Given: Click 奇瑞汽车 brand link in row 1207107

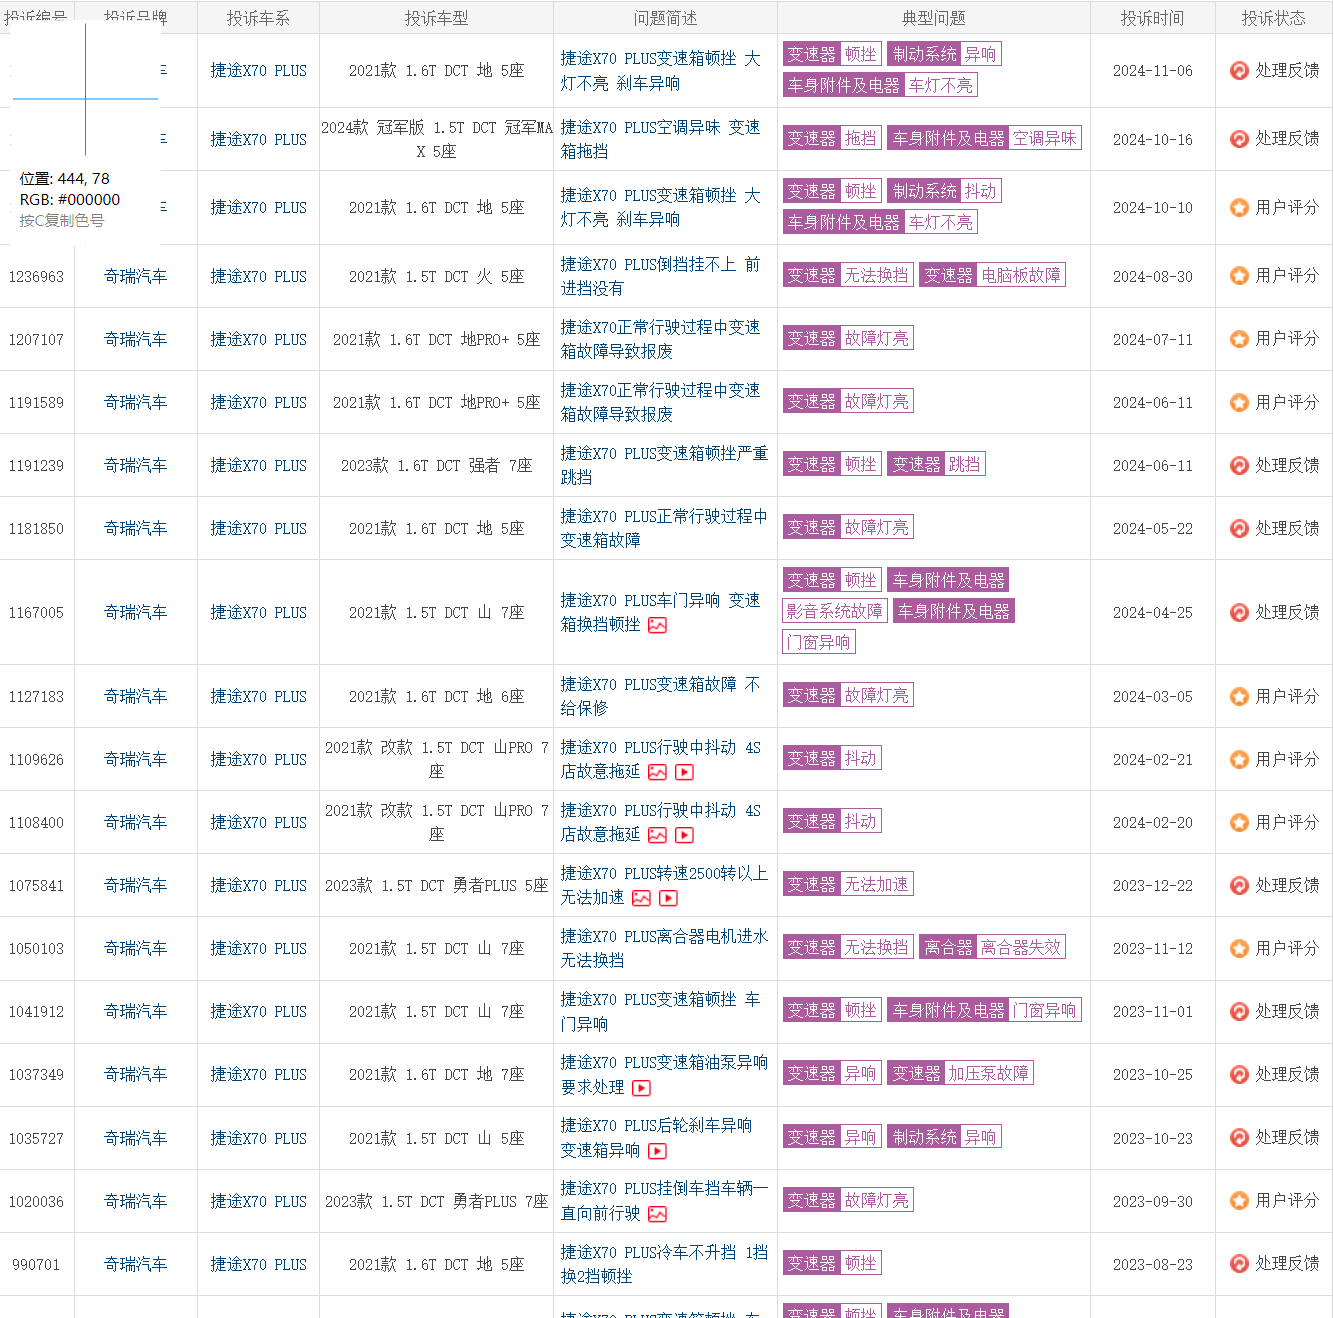Looking at the screenshot, I should click(x=135, y=339).
